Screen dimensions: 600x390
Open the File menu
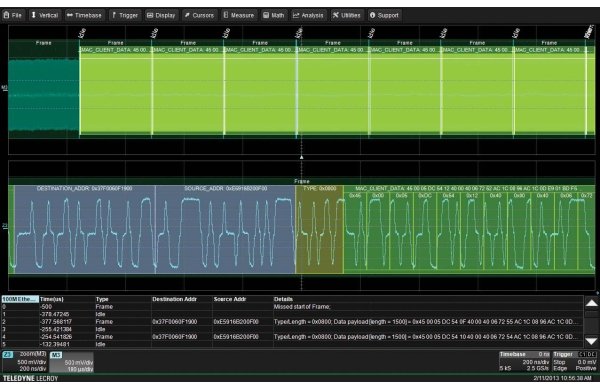13,15
